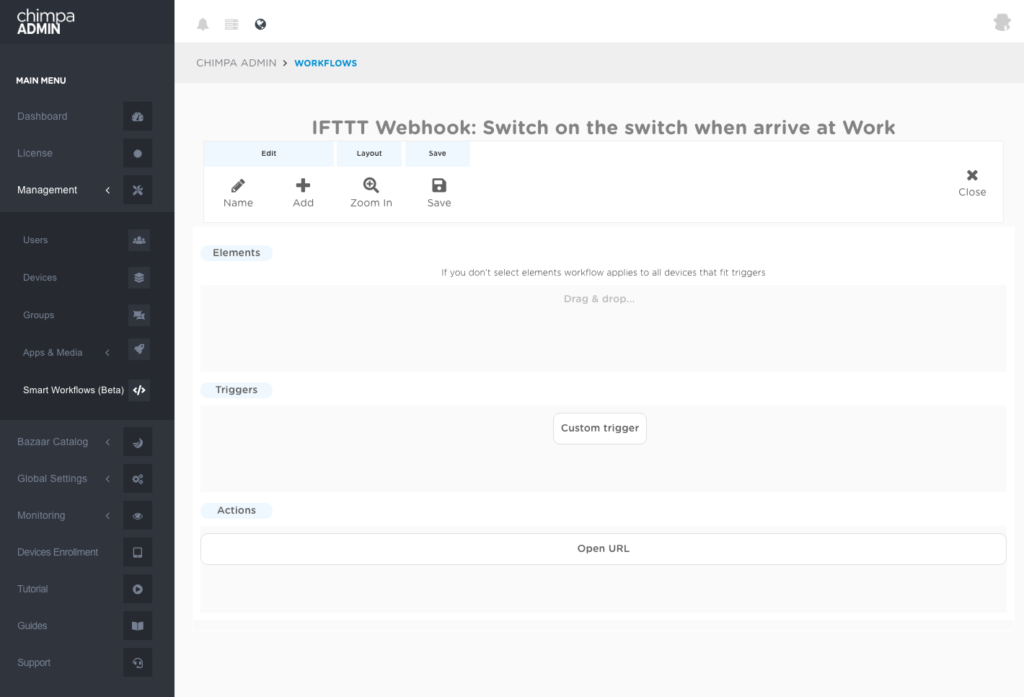Click the workflow title heading
The image size is (1024, 697).
(603, 127)
